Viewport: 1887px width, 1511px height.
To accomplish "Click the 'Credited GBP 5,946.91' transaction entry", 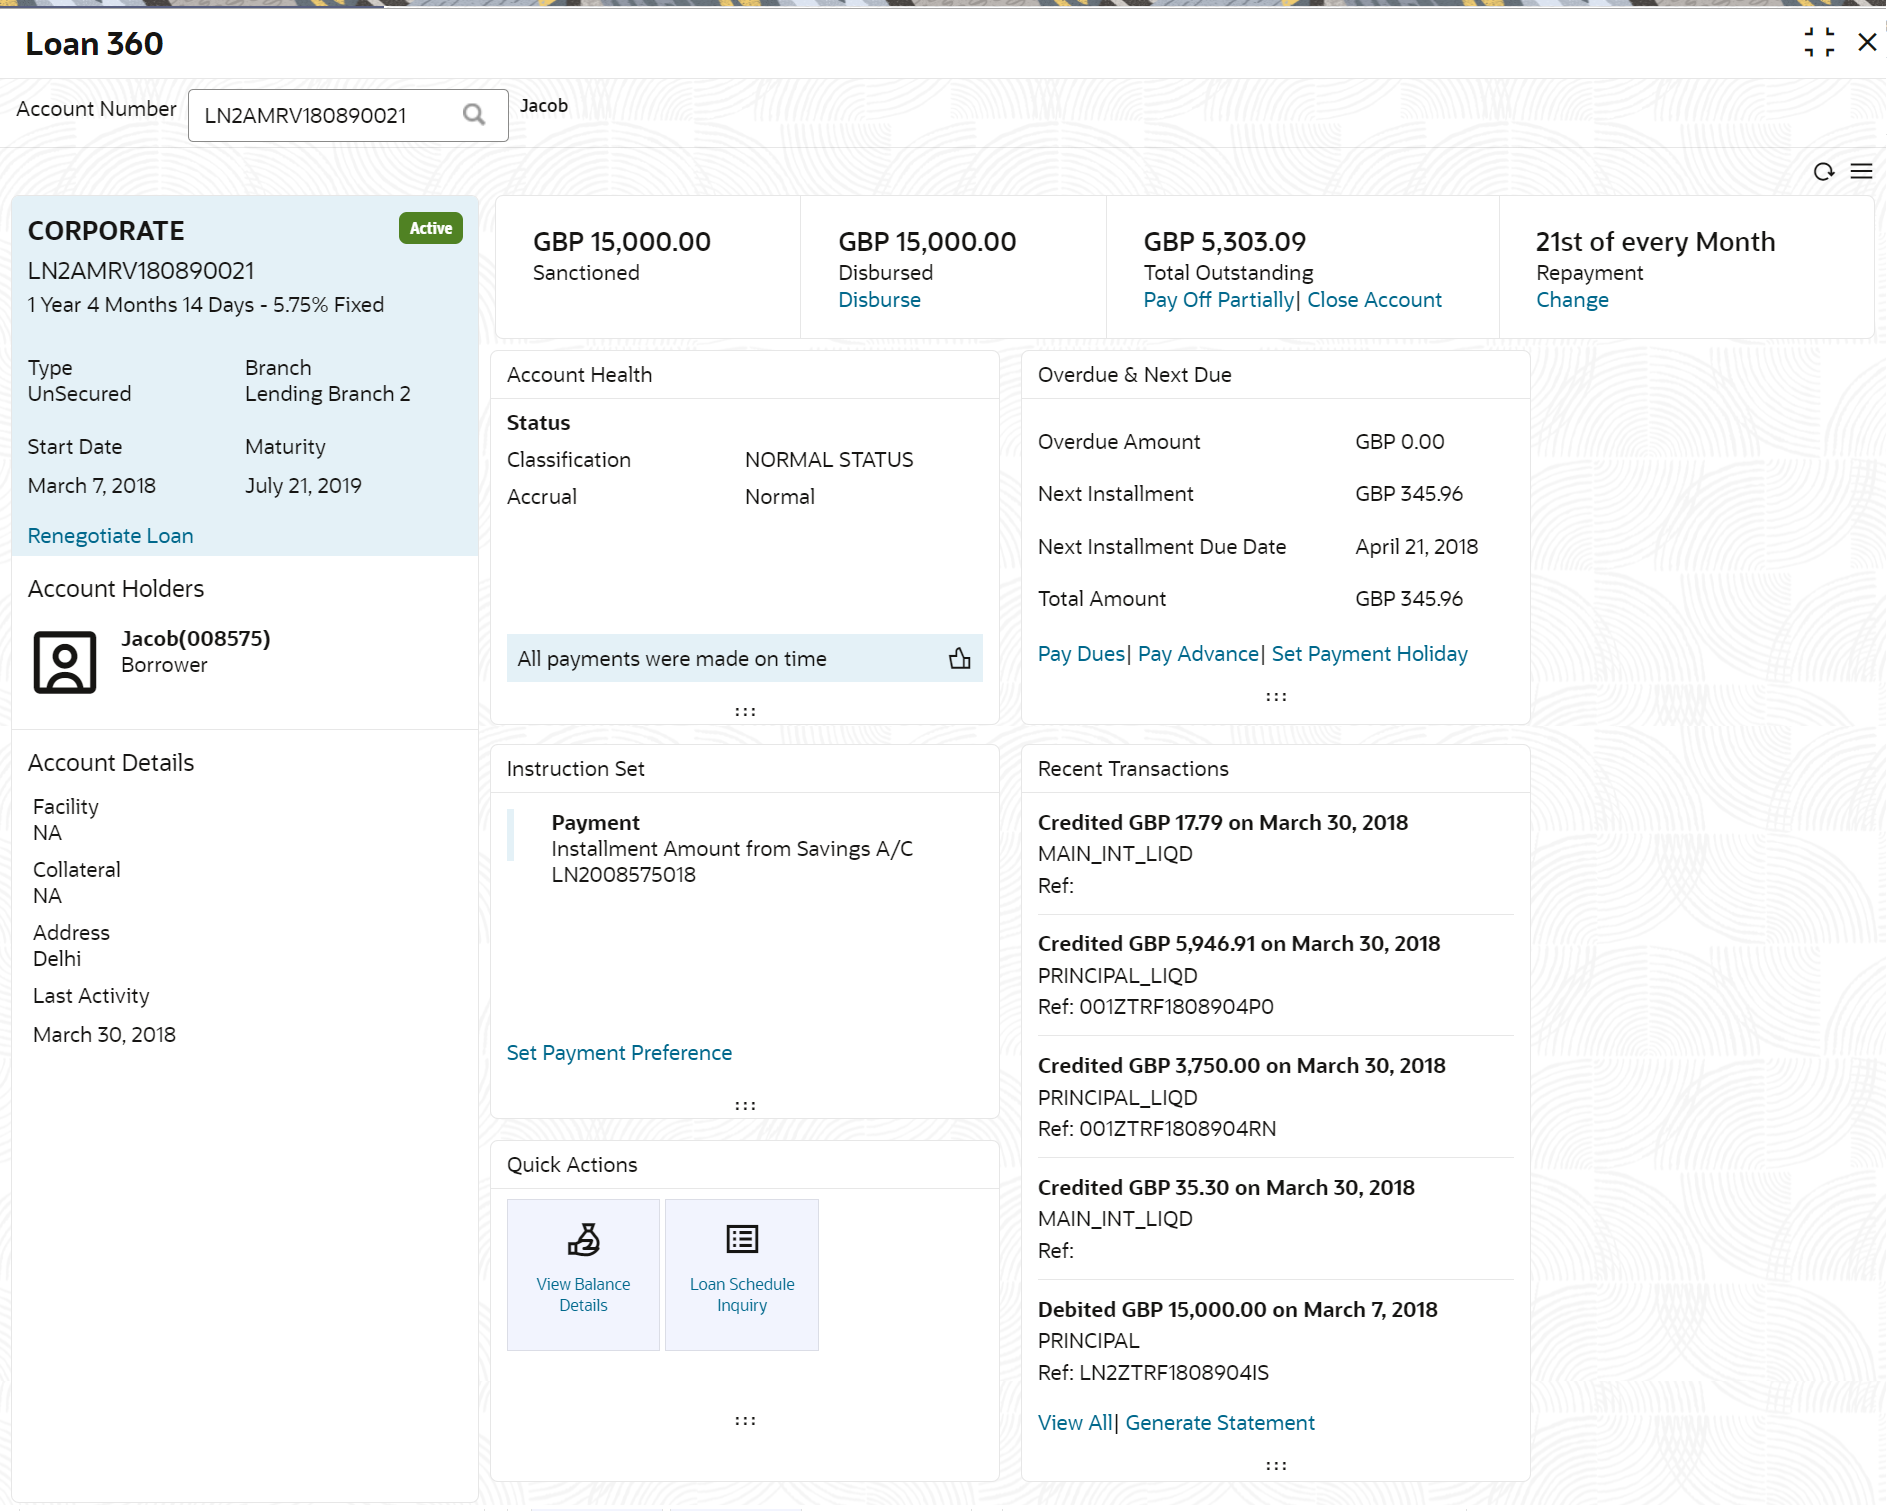I will [x=1239, y=944].
